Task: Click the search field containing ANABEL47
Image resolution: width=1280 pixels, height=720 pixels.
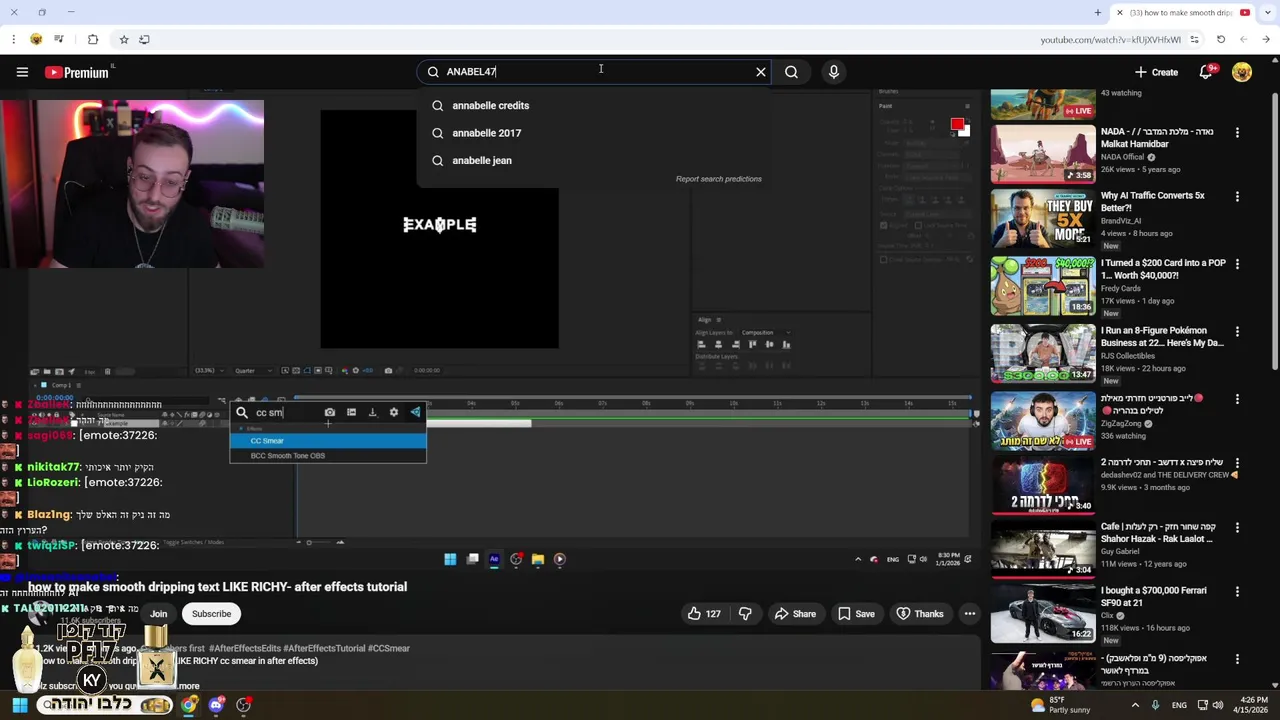Action: (594, 72)
